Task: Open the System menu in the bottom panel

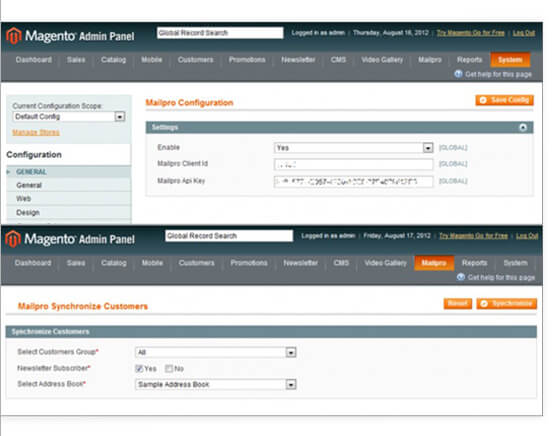Action: coord(516,263)
